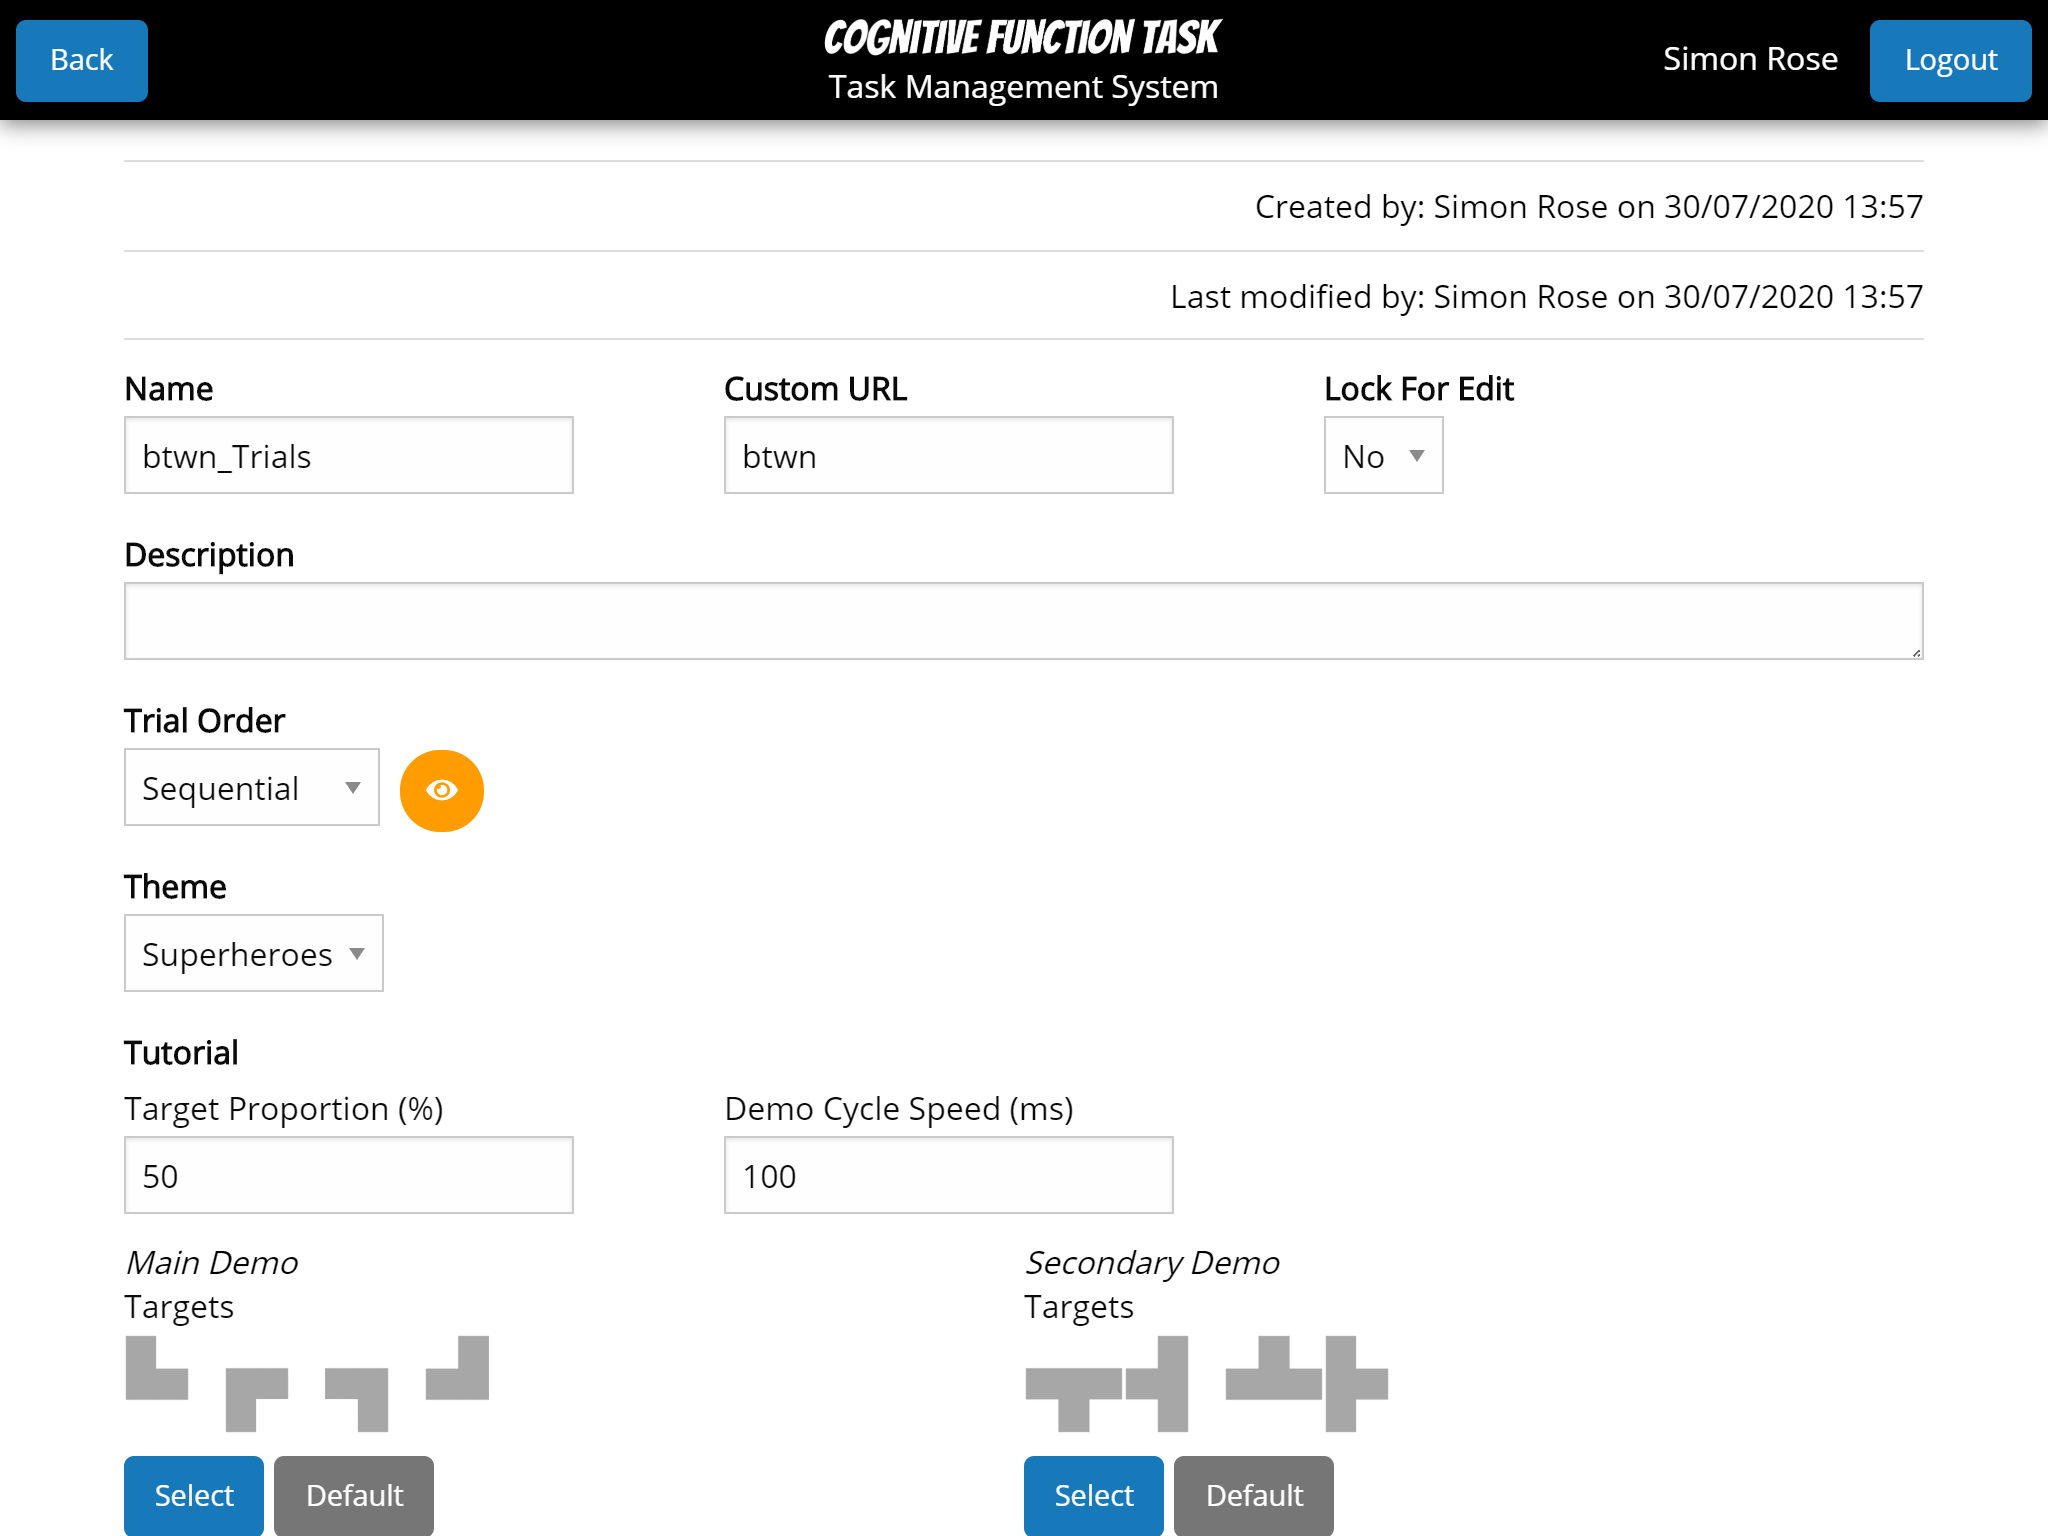Click the Tutorial section heading
The image size is (2048, 1536).
point(181,1053)
